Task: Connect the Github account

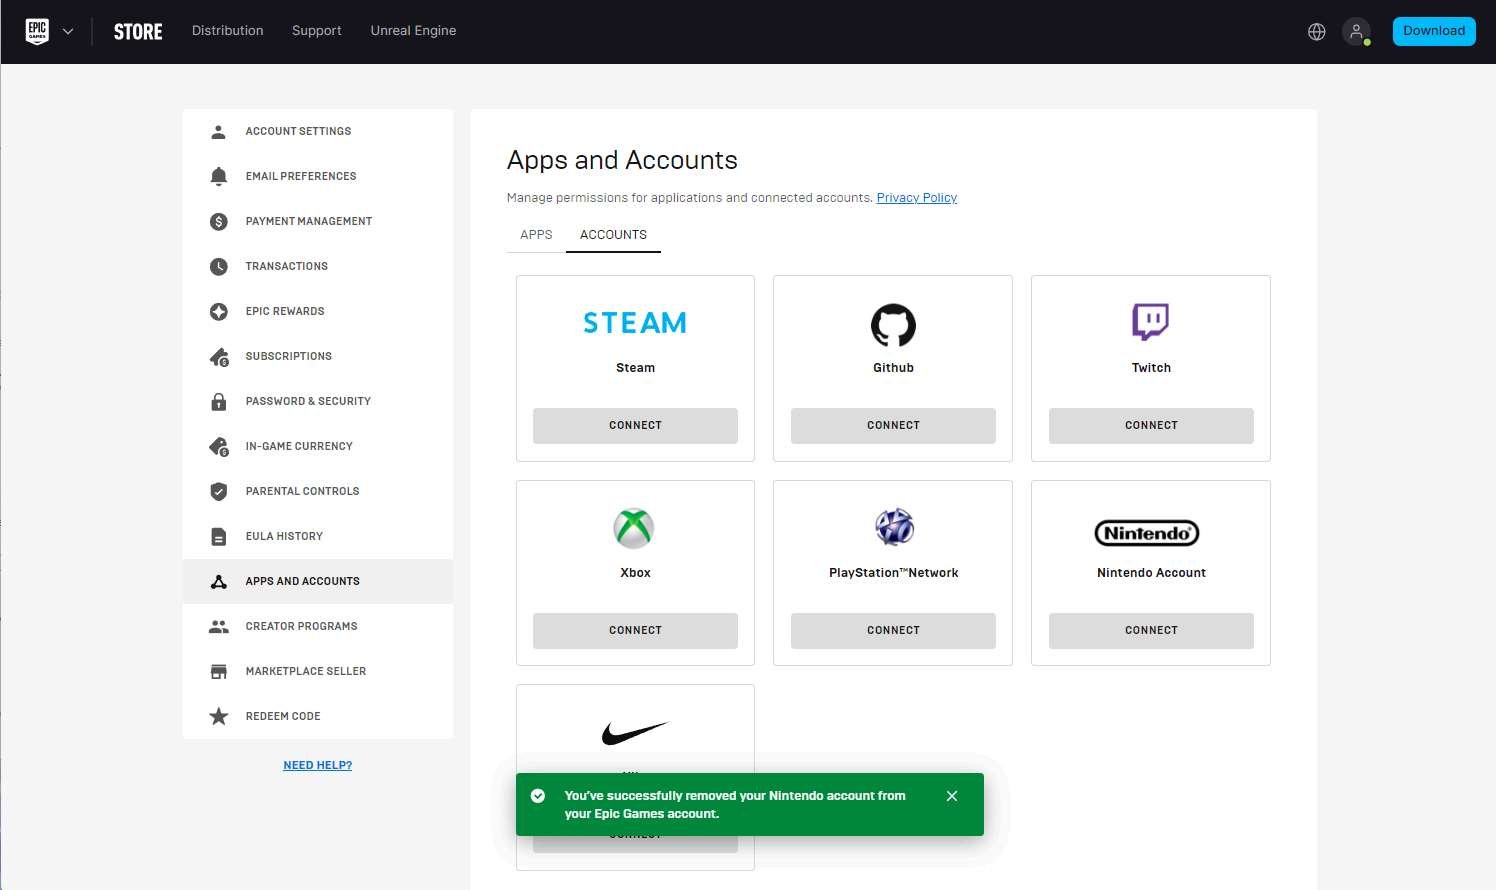Action: point(893,425)
